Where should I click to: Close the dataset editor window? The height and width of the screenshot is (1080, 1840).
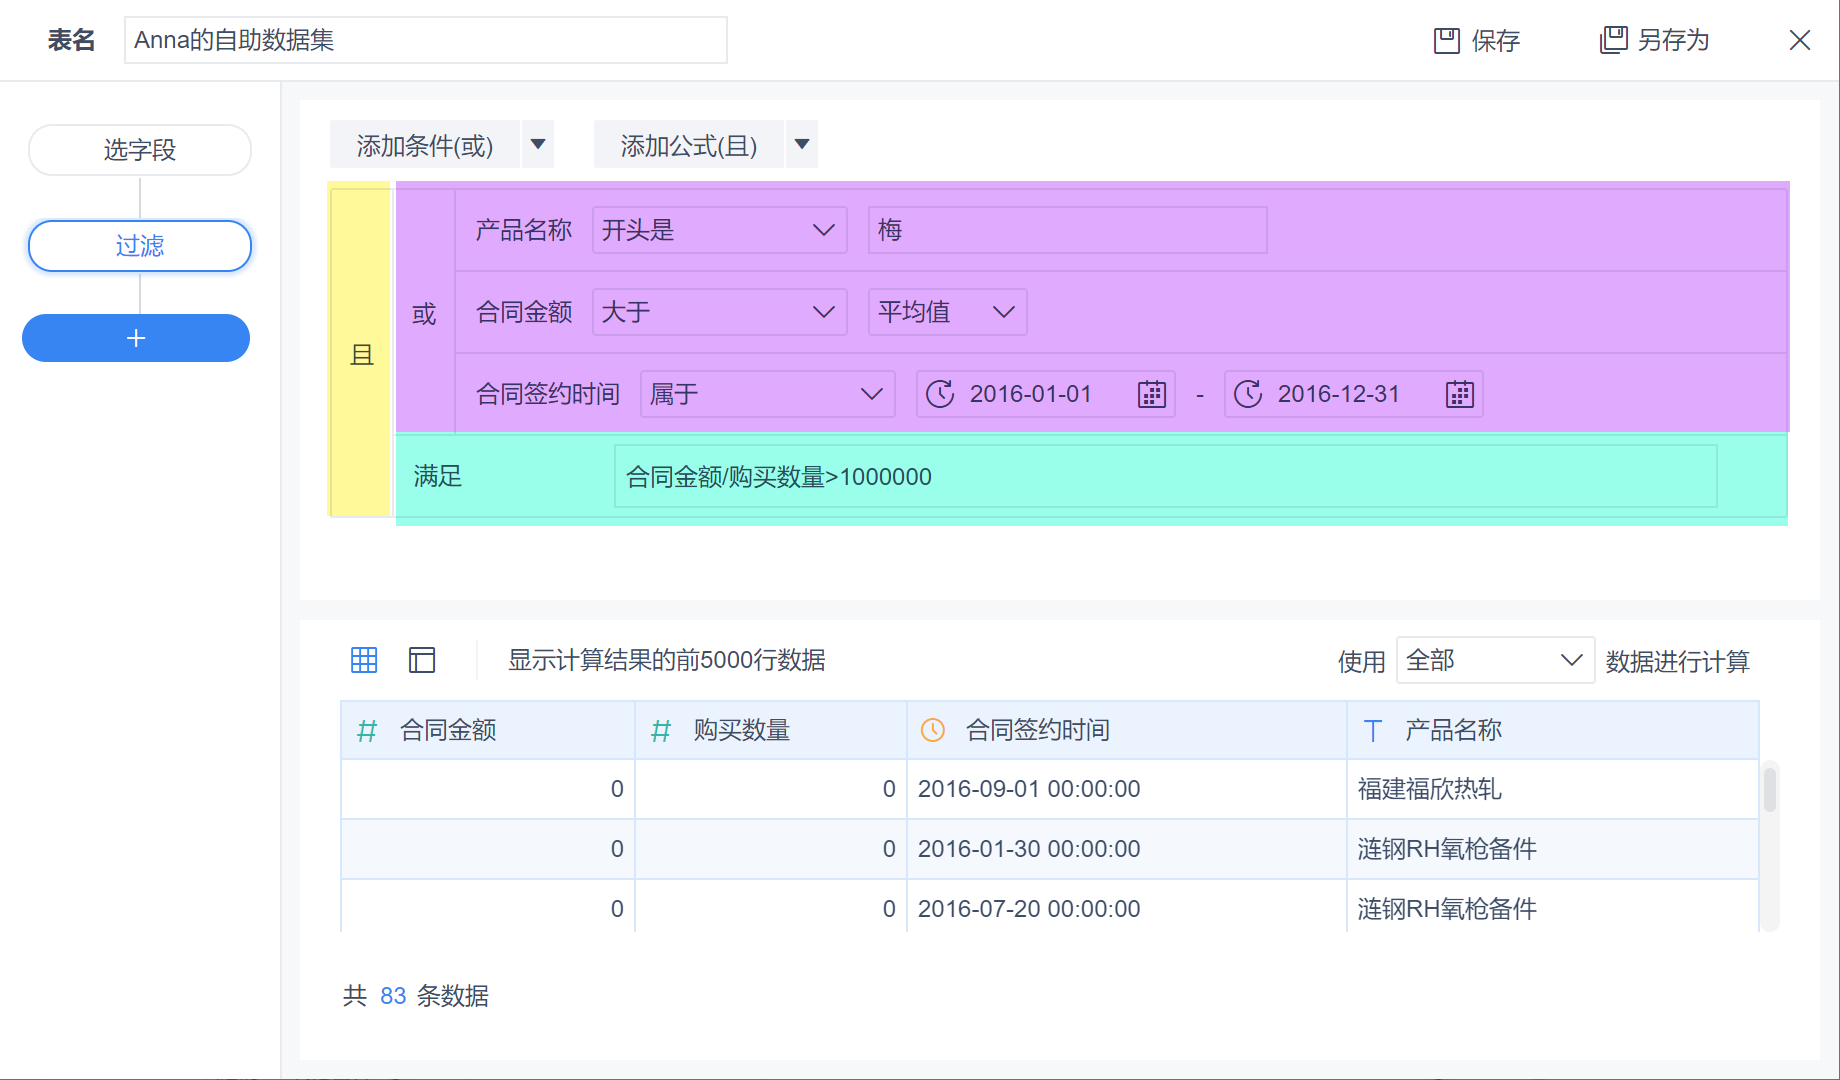(1800, 40)
